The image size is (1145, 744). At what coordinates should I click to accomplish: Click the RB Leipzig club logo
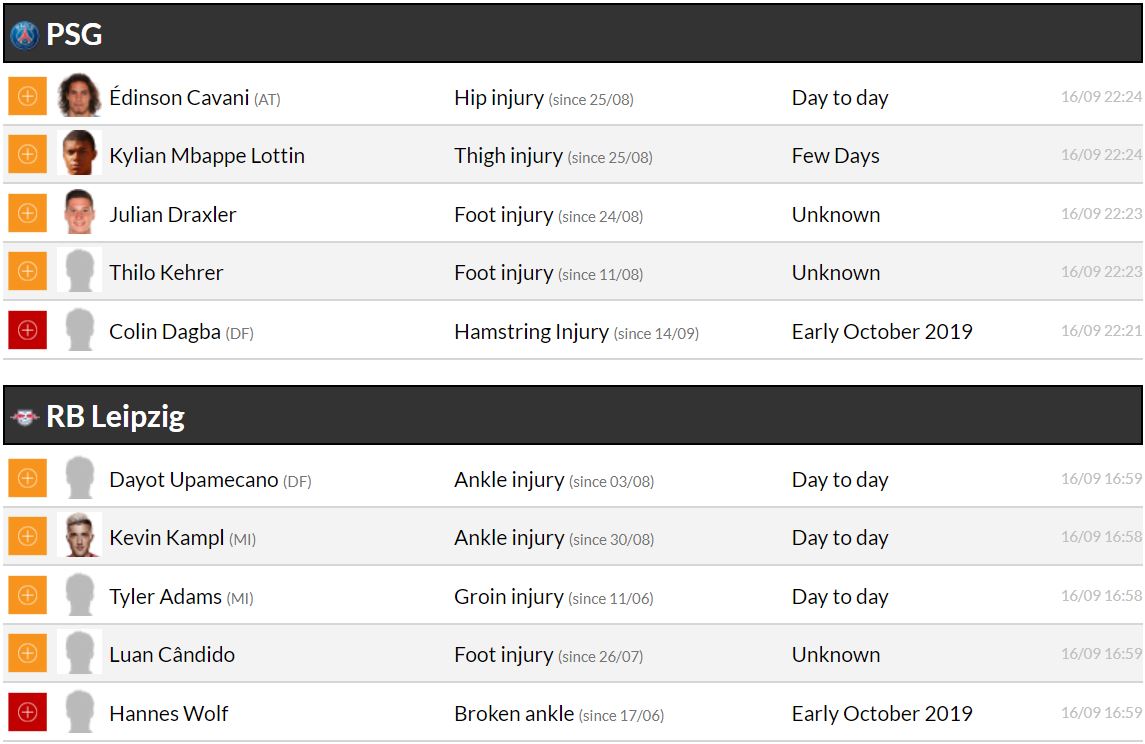[24, 417]
